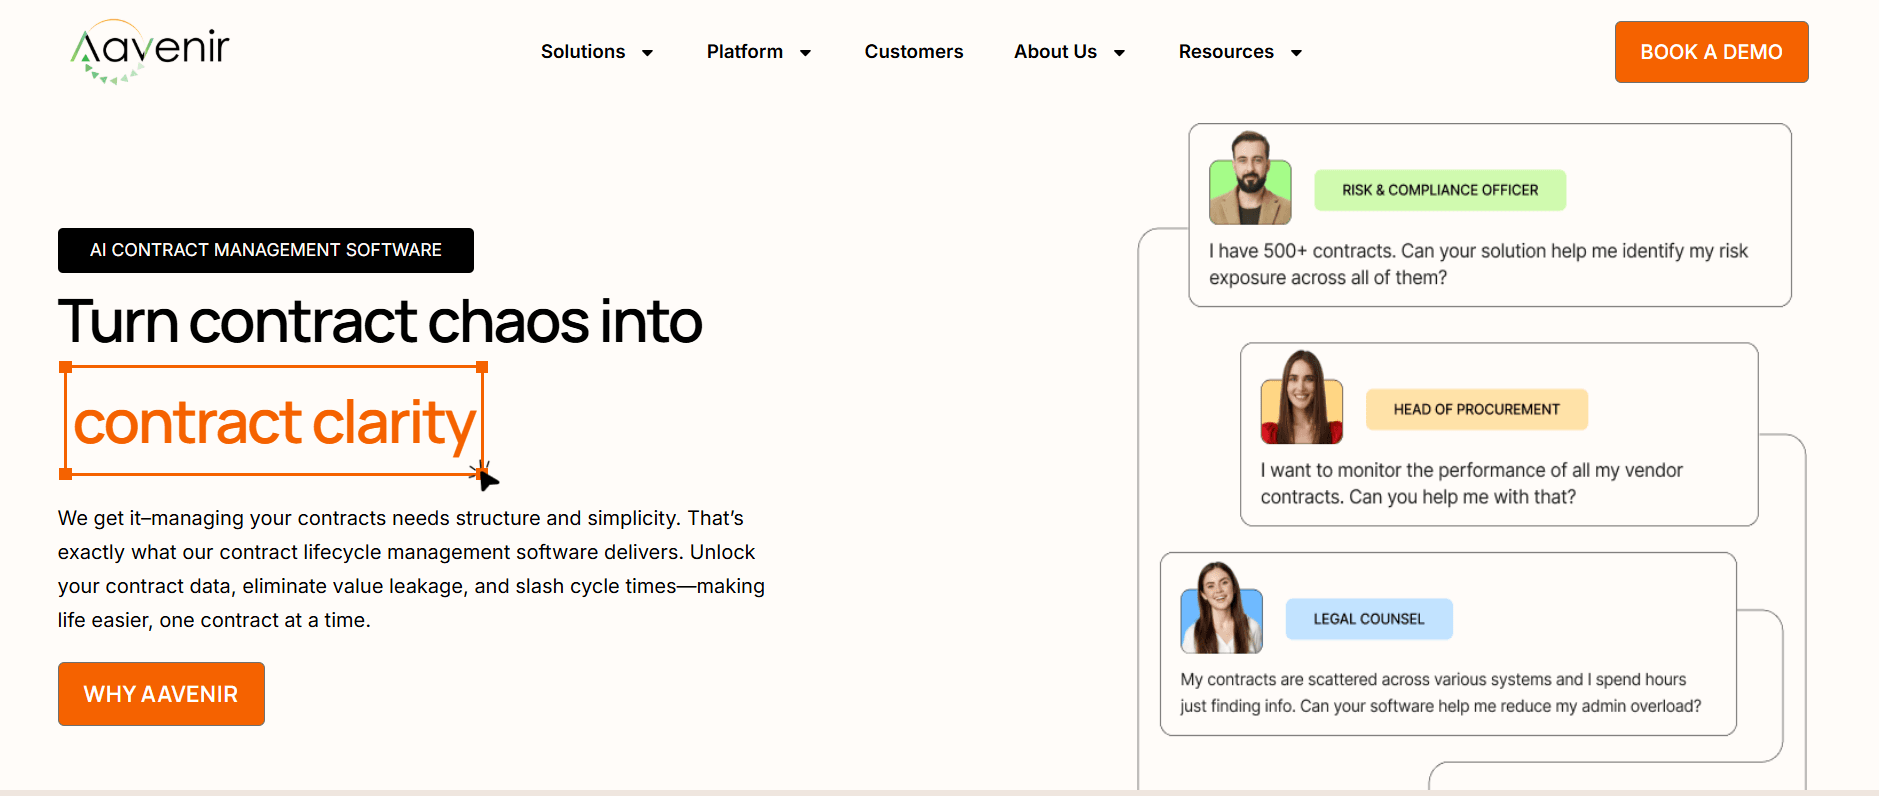
Task: Click the About Us menu label
Action: (x=1055, y=52)
